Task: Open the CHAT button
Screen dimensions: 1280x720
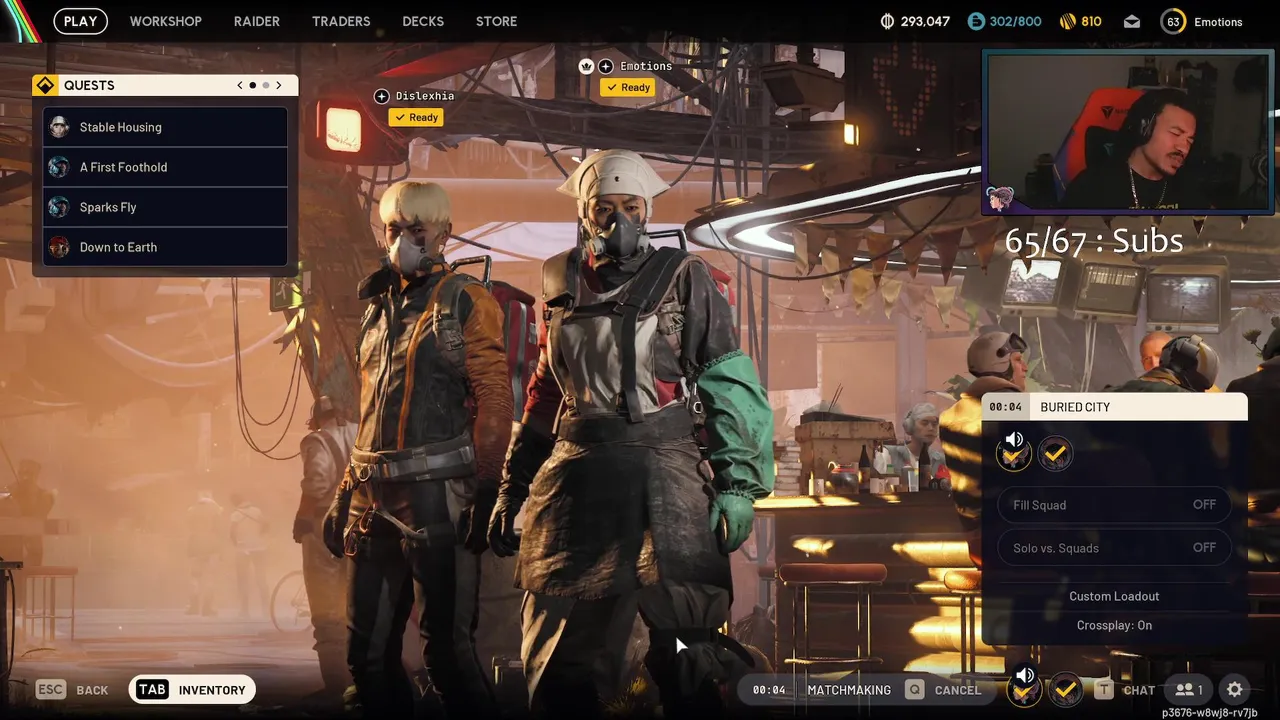Action: tap(1139, 690)
